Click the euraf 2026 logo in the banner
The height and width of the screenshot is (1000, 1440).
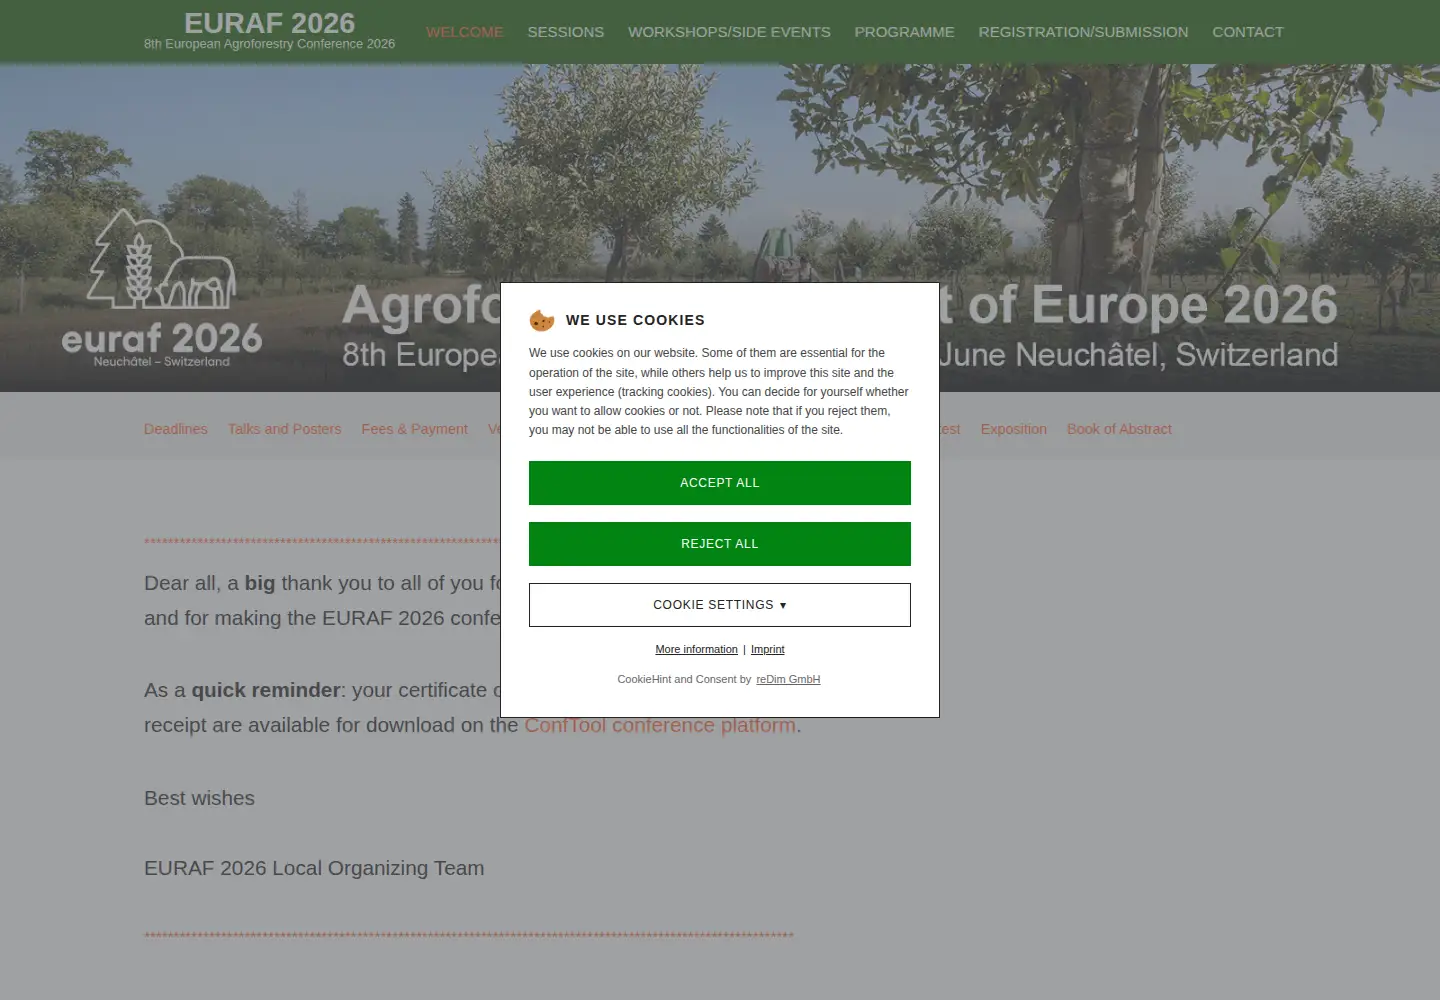pos(162,288)
